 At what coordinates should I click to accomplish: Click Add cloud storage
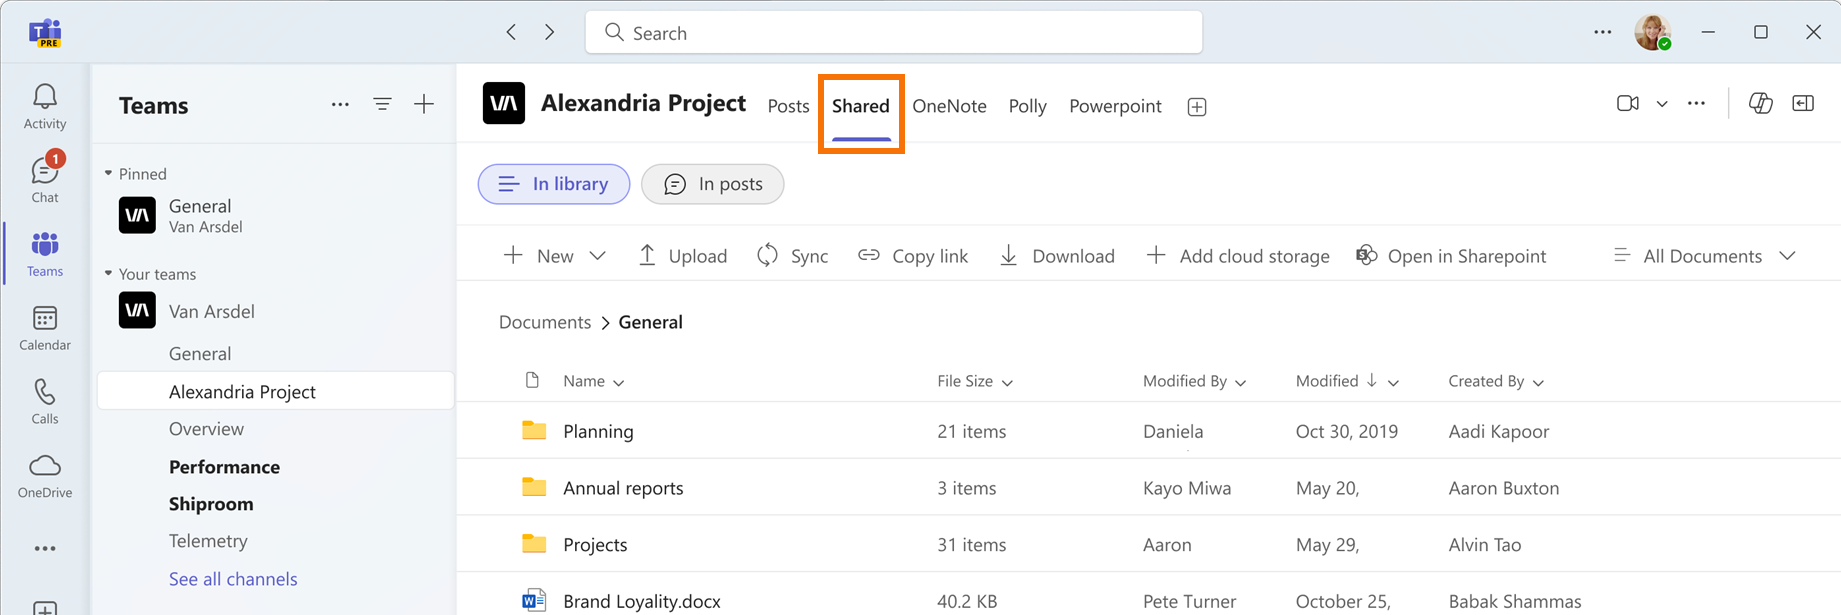coord(1238,256)
